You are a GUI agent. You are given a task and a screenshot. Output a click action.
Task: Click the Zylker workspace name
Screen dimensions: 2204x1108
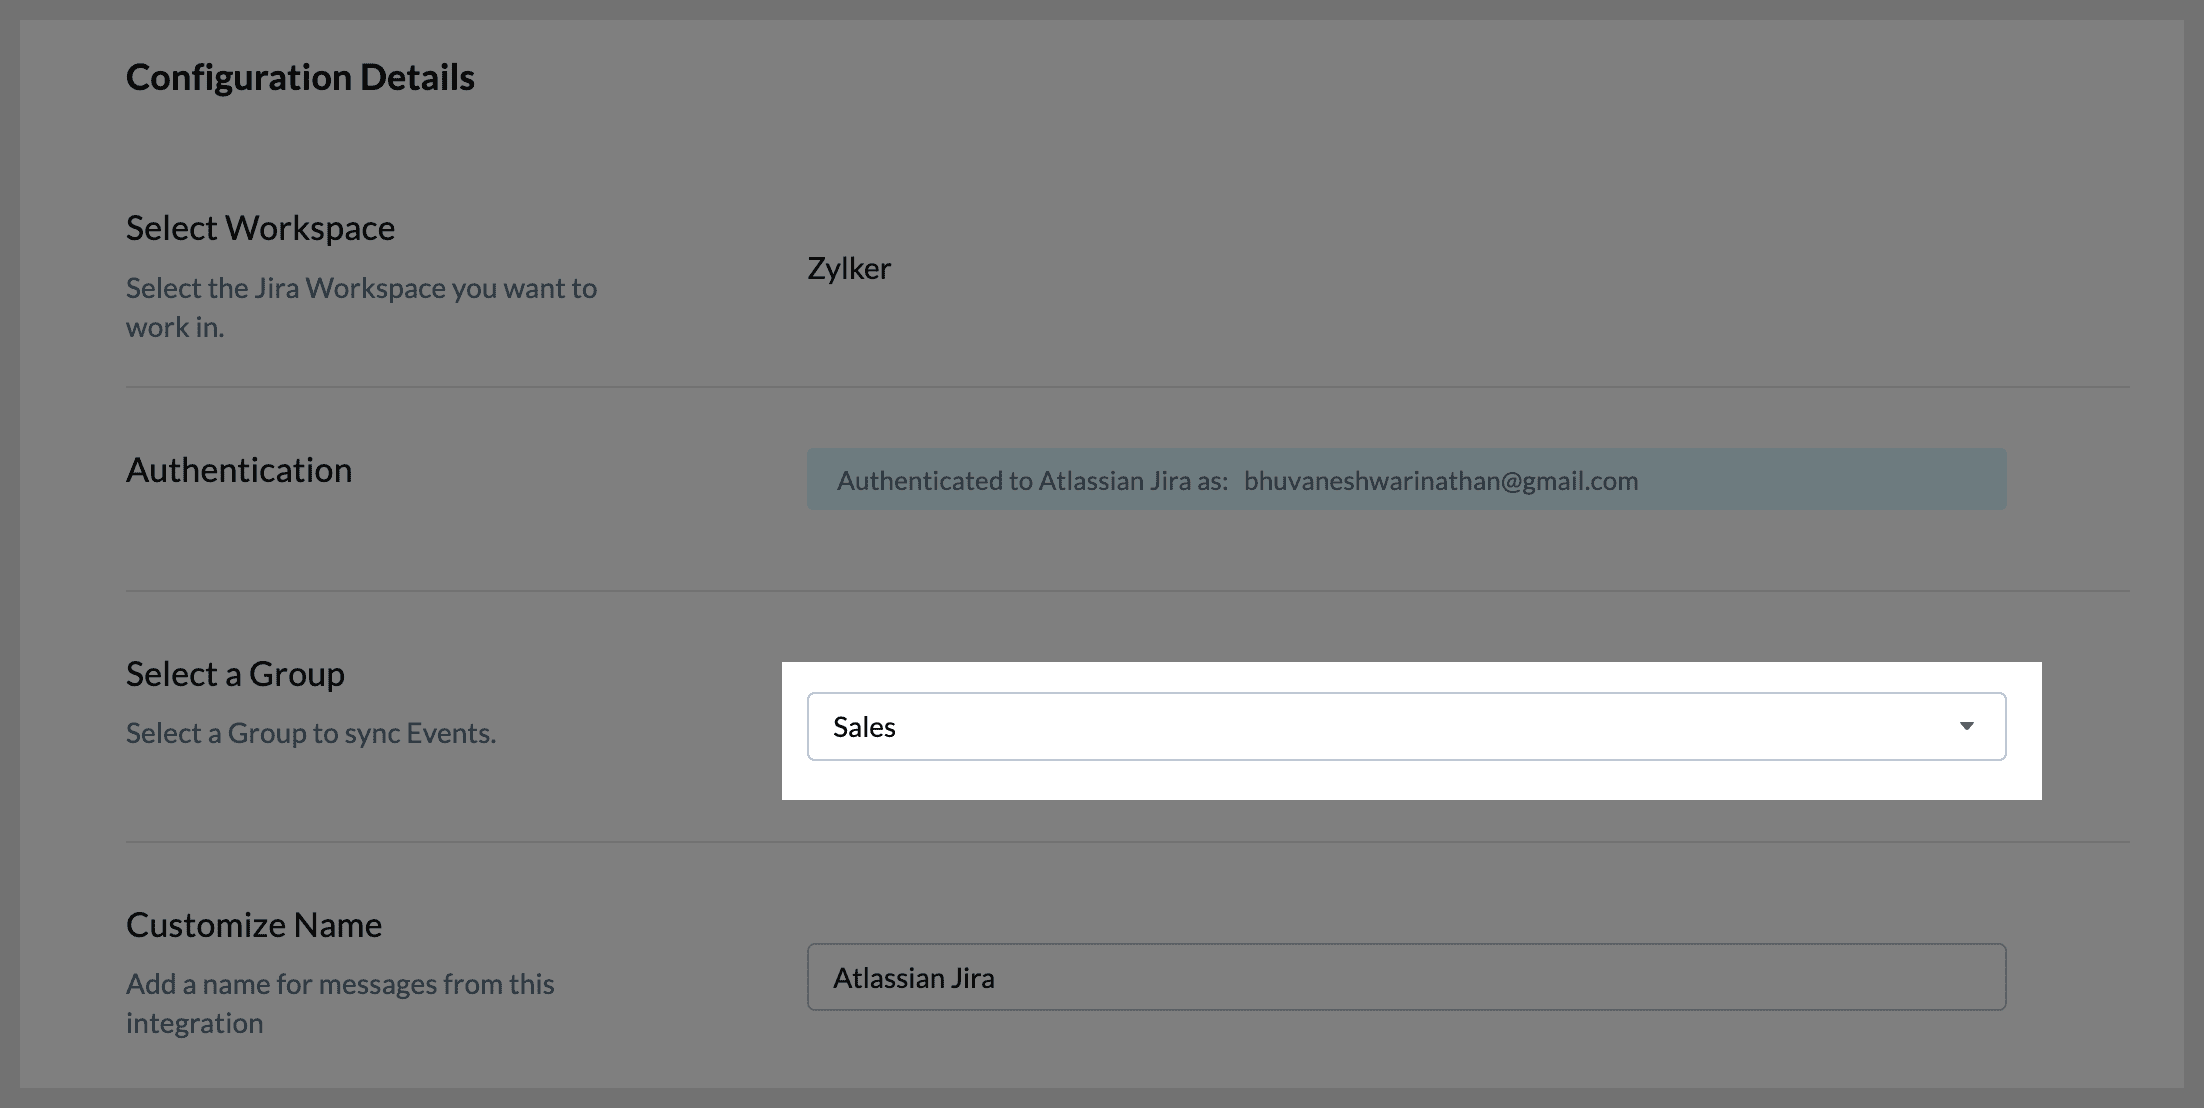tap(848, 268)
